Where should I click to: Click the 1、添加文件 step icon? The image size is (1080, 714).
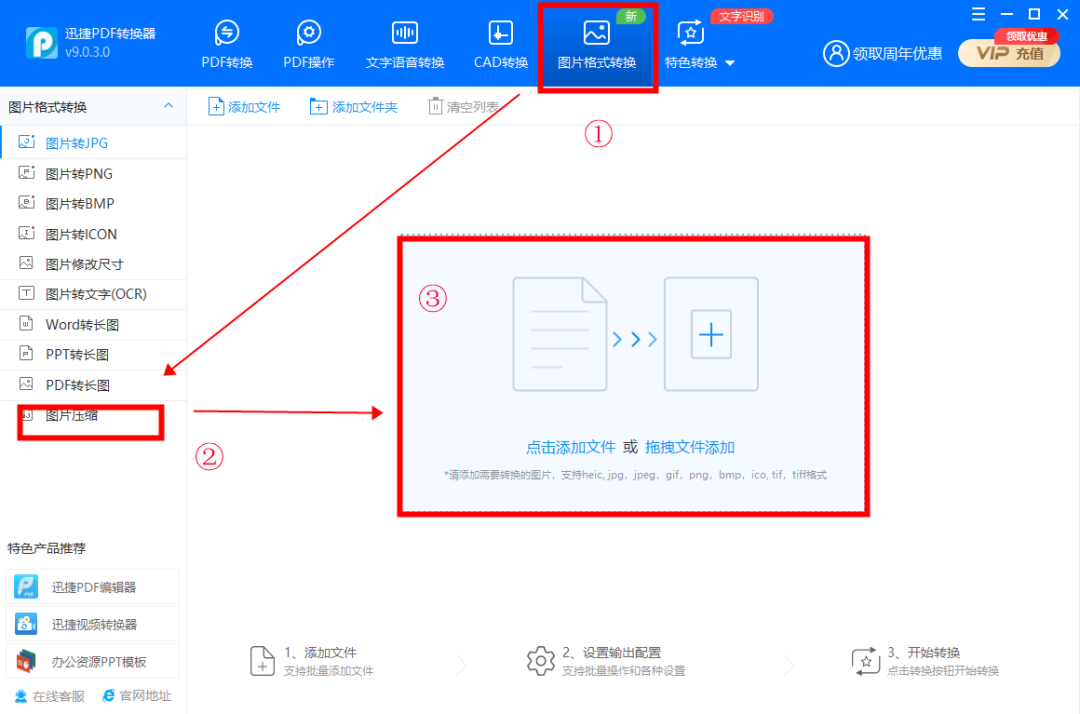[262, 661]
